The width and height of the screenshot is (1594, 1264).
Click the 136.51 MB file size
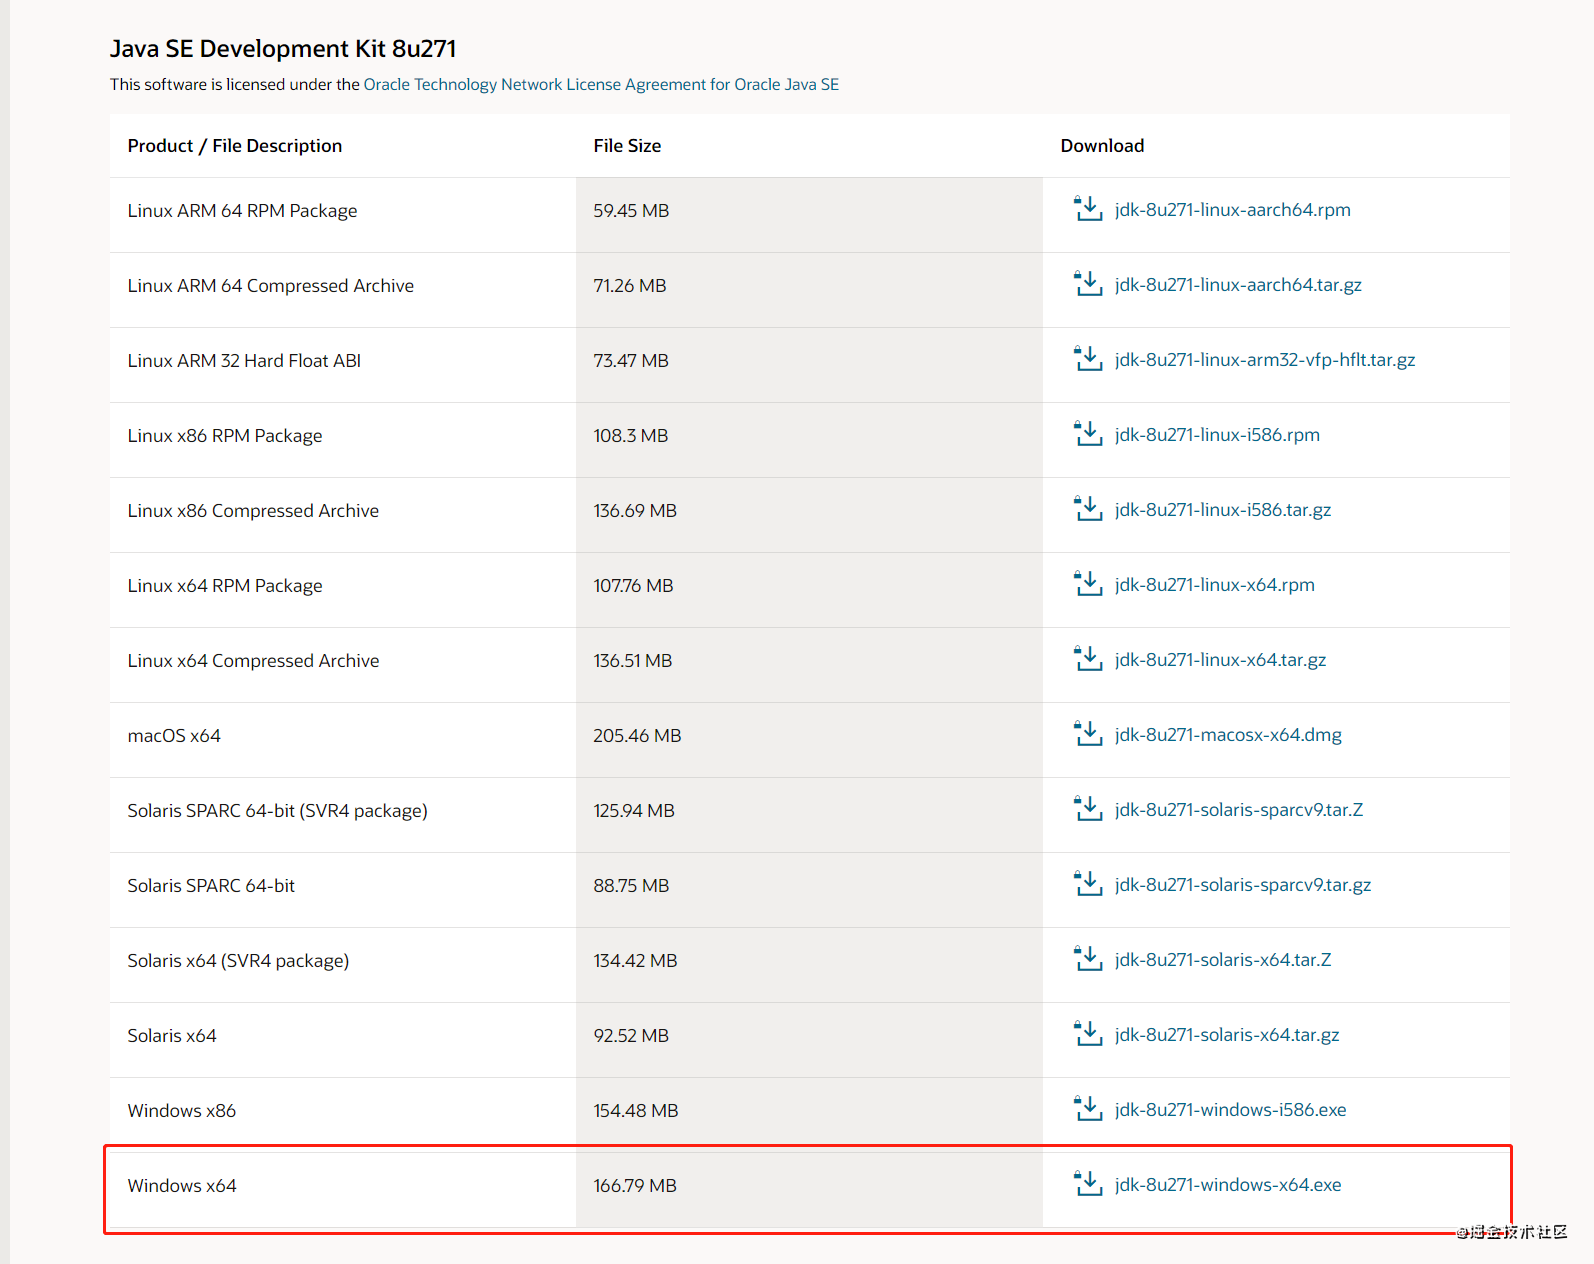pyautogui.click(x=633, y=661)
